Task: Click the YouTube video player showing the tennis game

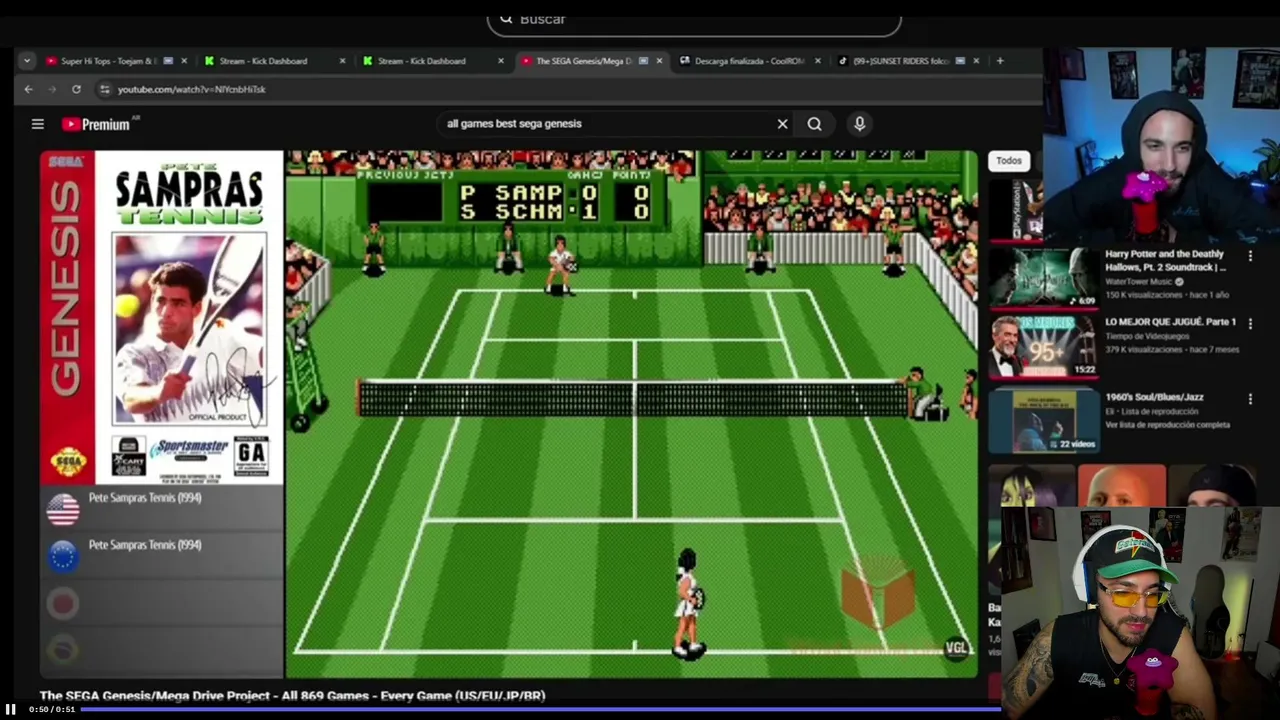Action: pyautogui.click(x=509, y=414)
